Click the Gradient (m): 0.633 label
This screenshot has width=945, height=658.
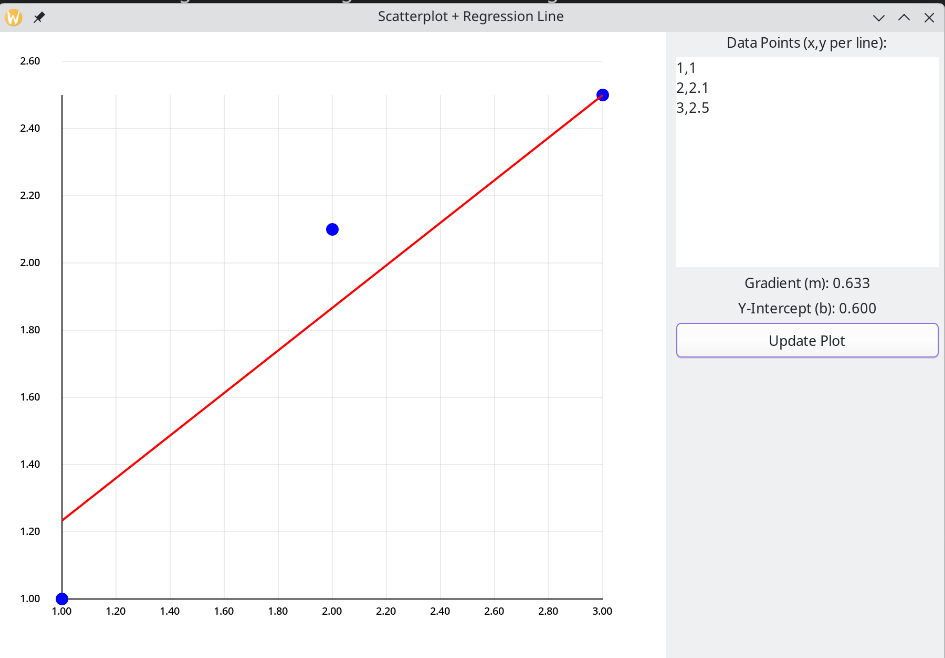coord(807,283)
